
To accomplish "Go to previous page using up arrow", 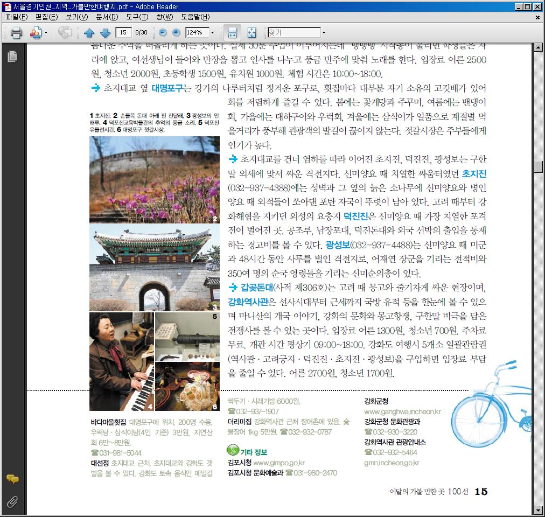I will [x=89, y=33].
